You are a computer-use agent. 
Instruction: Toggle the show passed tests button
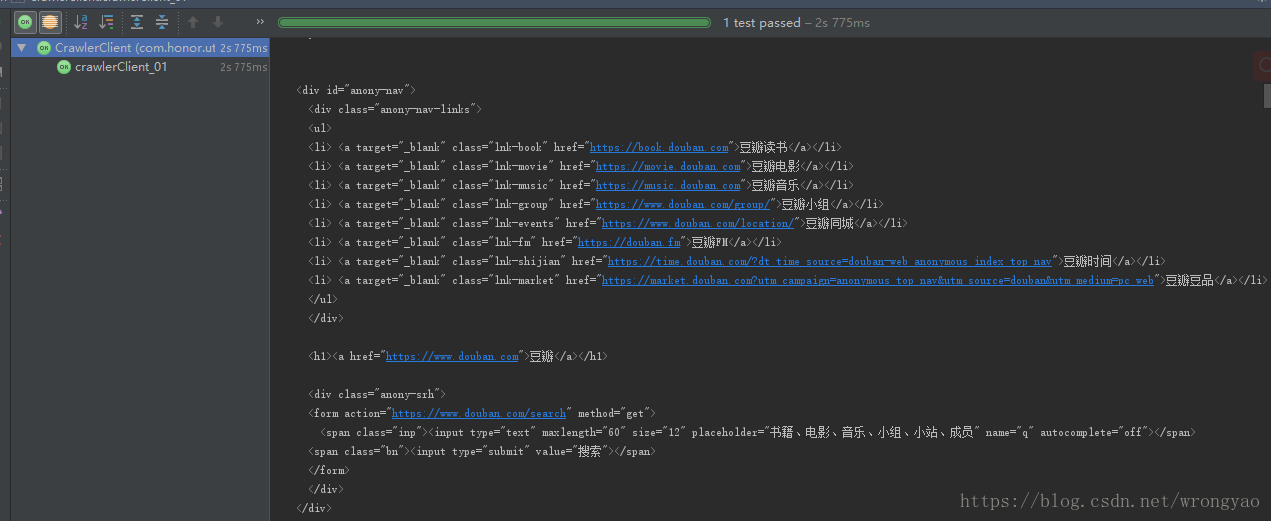[x=24, y=22]
